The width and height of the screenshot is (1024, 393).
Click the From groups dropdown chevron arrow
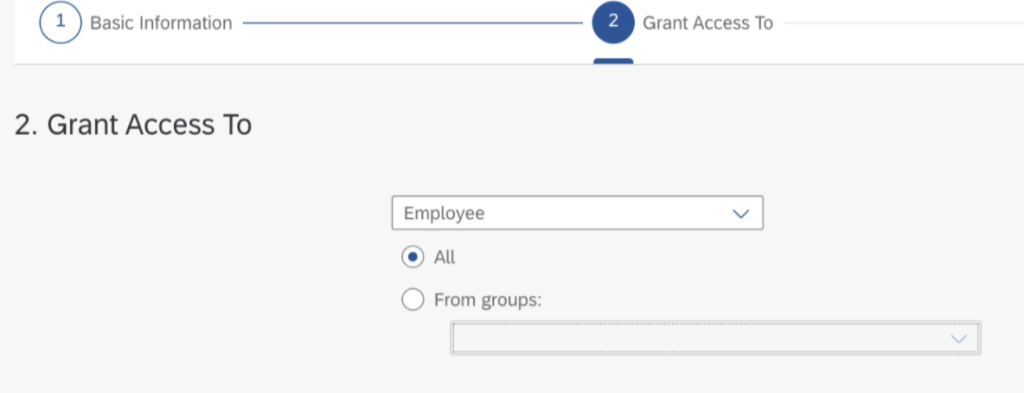click(x=959, y=338)
